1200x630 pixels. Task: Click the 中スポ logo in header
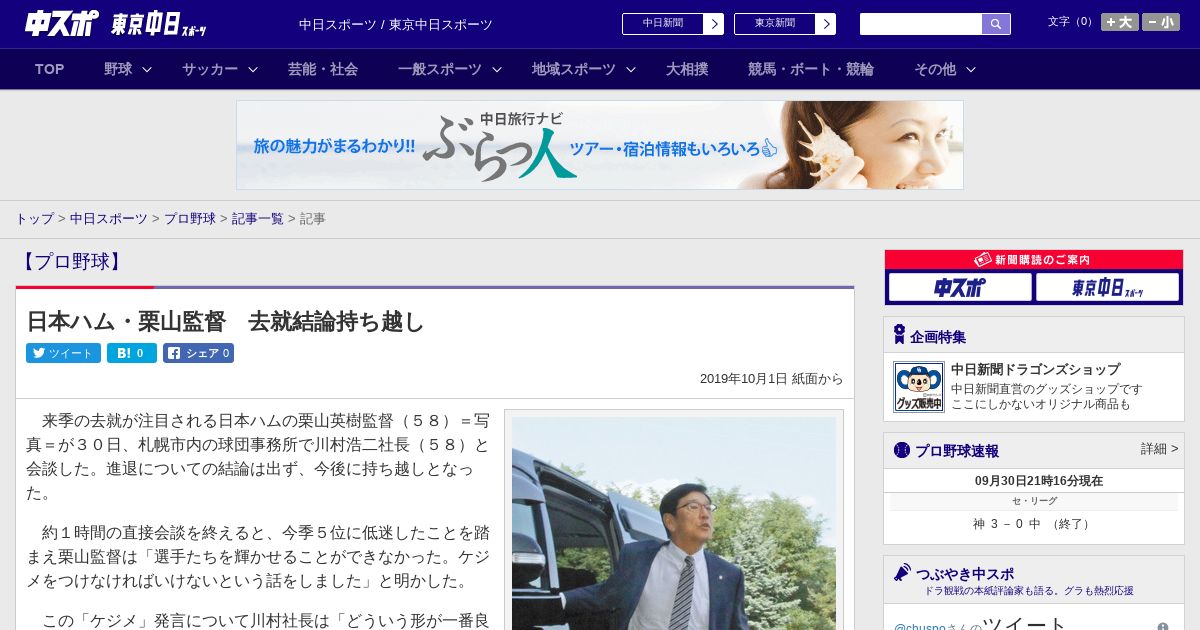click(62, 23)
